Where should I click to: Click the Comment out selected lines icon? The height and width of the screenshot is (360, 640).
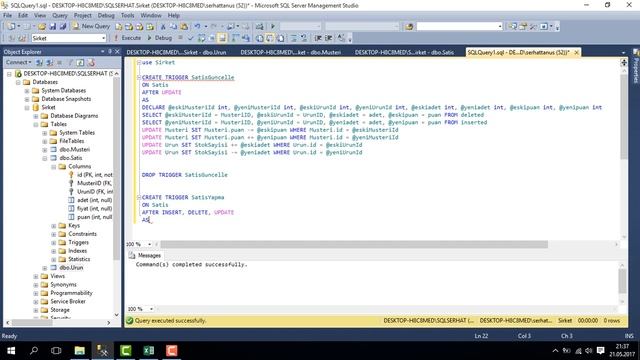point(293,38)
